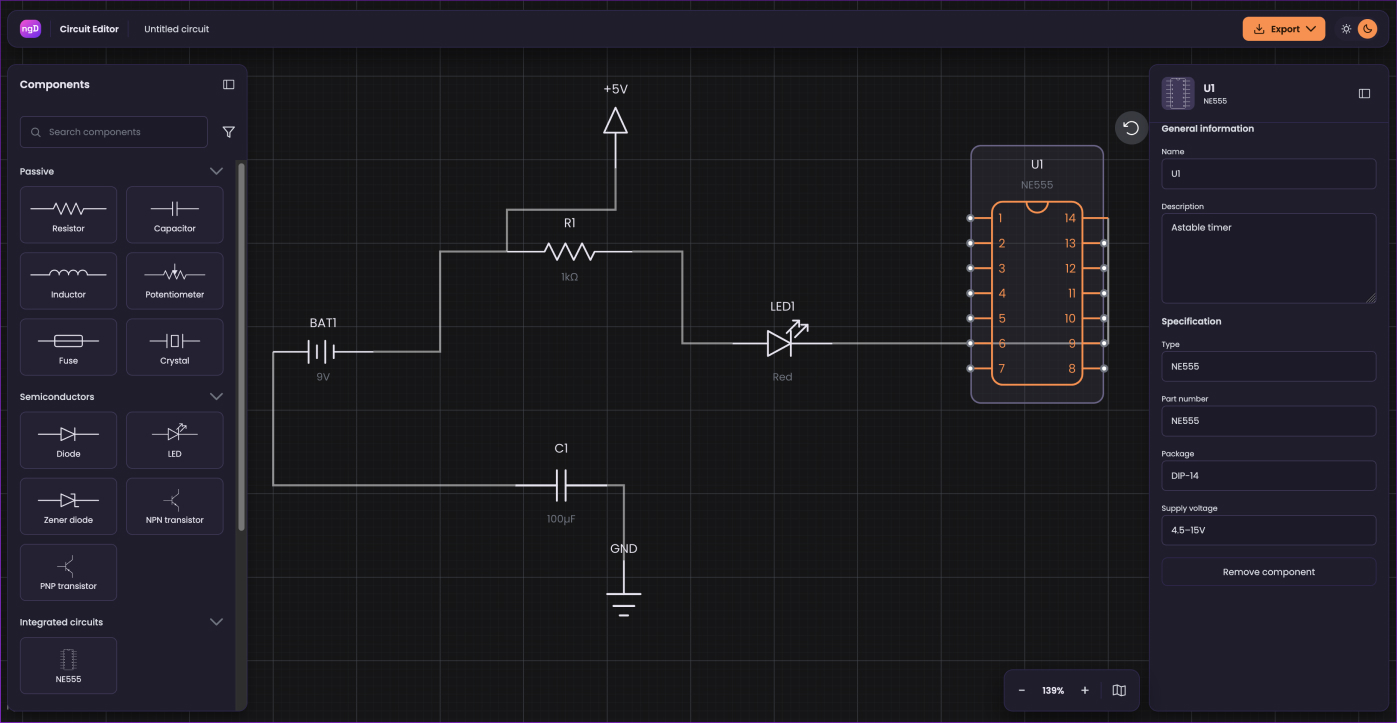Select the Resistor component
This screenshot has width=1397, height=723.
68,215
